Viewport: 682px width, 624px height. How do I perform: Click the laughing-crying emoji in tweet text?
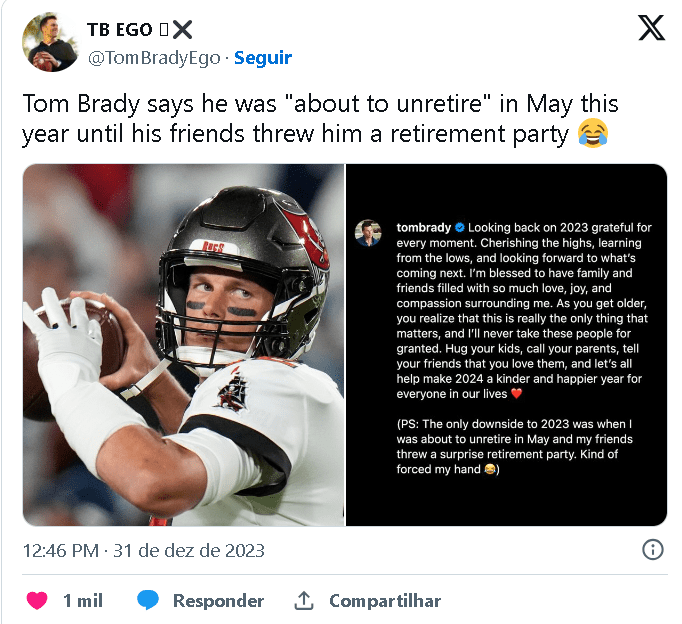(593, 133)
